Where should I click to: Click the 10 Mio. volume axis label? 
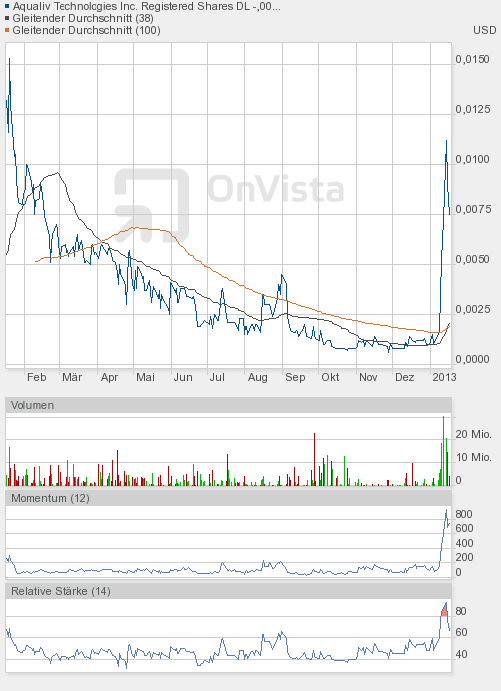coord(473,457)
